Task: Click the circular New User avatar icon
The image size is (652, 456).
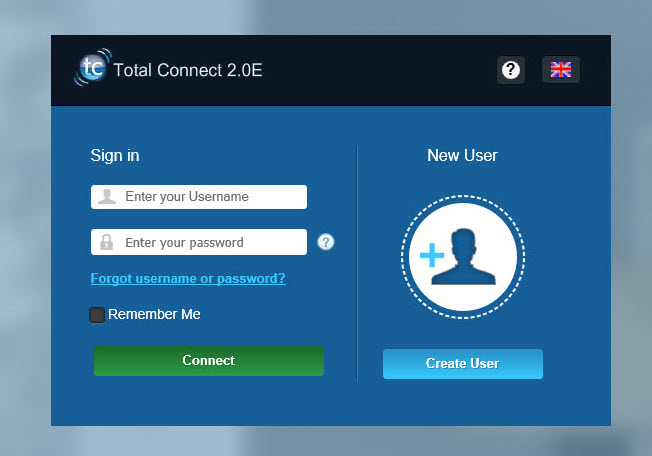Action: [460, 255]
